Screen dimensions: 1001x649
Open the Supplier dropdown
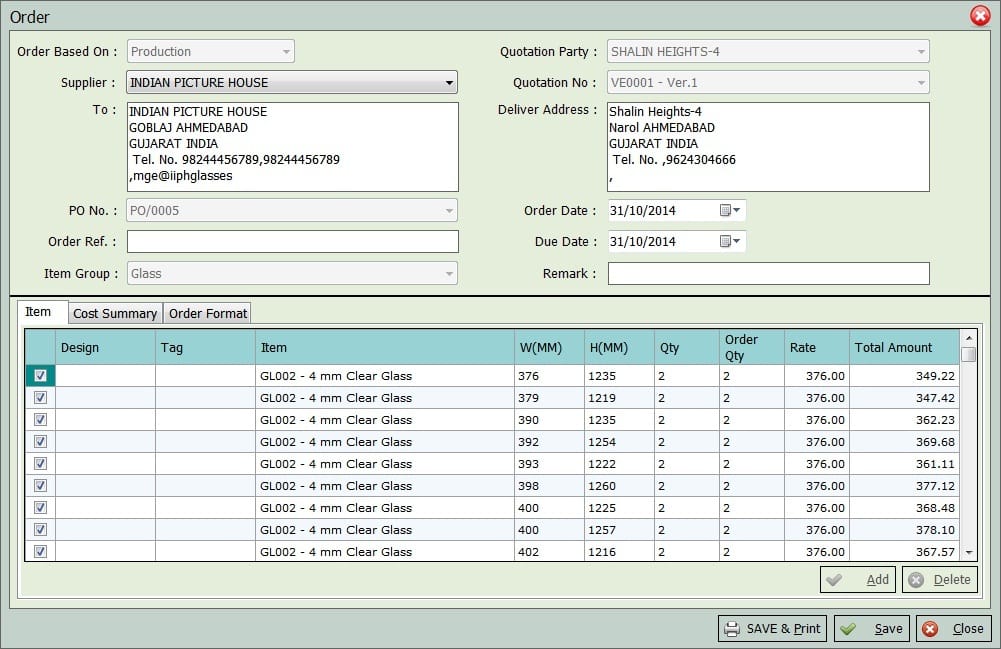pyautogui.click(x=449, y=81)
